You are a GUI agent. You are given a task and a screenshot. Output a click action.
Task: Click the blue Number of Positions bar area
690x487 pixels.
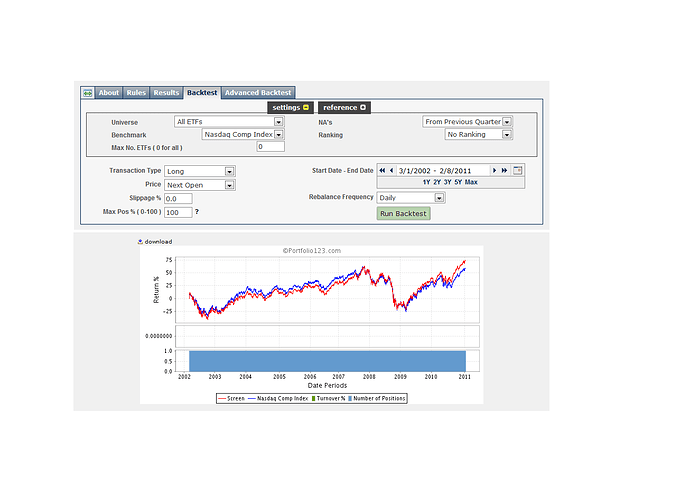click(x=327, y=361)
